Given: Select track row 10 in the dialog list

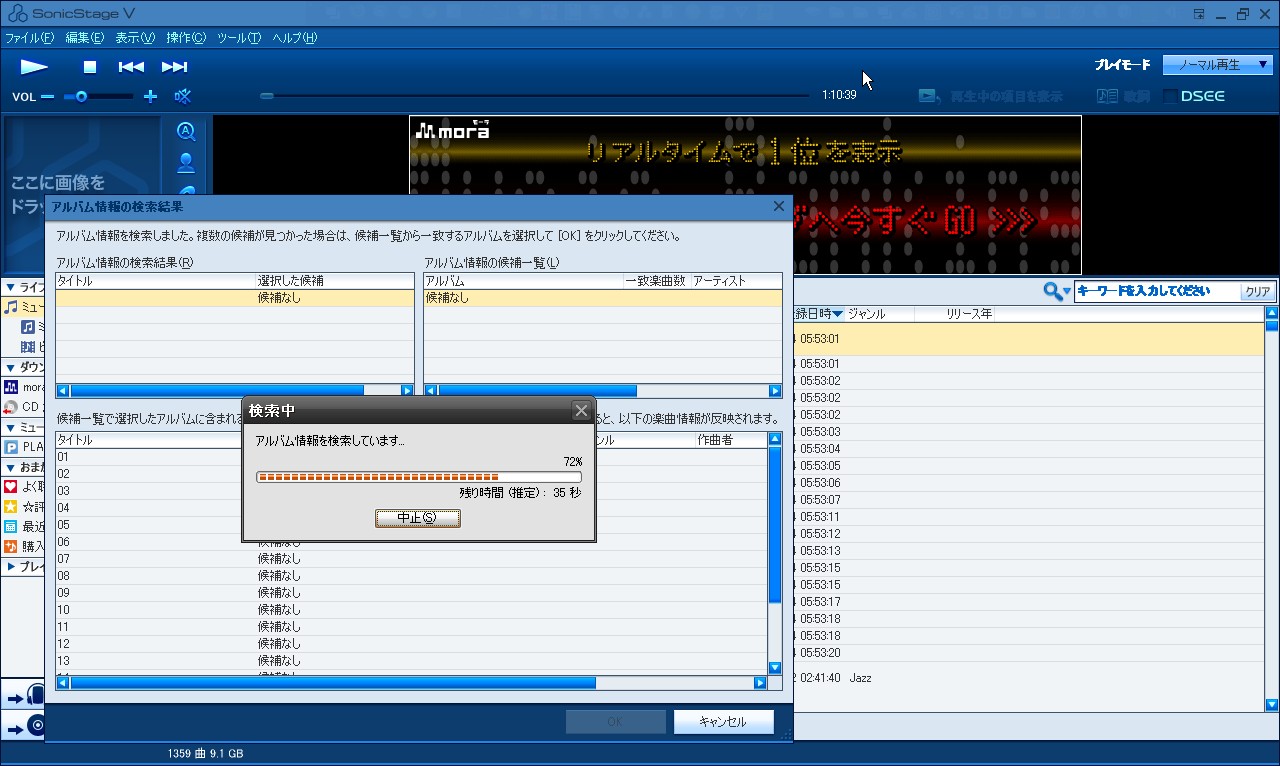Looking at the screenshot, I should (411, 610).
